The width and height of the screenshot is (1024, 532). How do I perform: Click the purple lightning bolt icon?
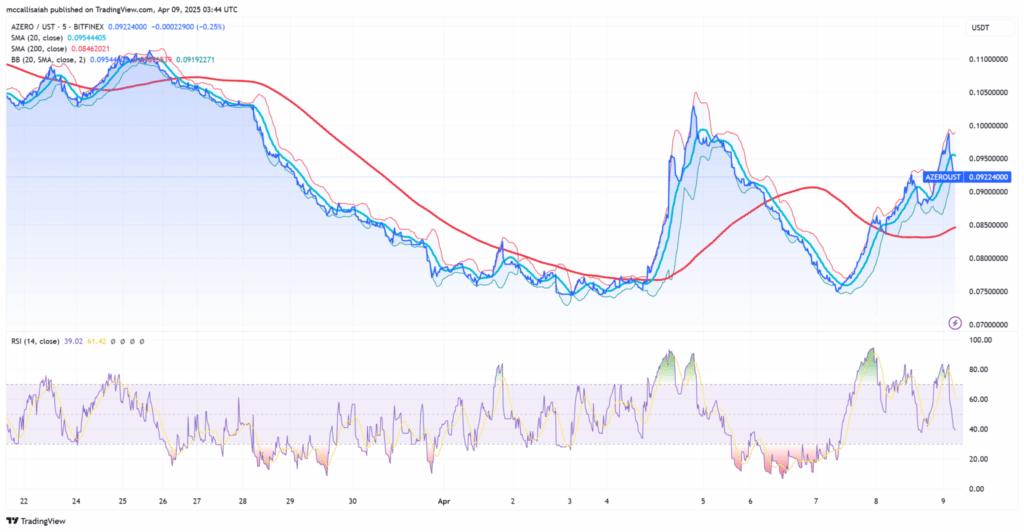pyautogui.click(x=954, y=322)
